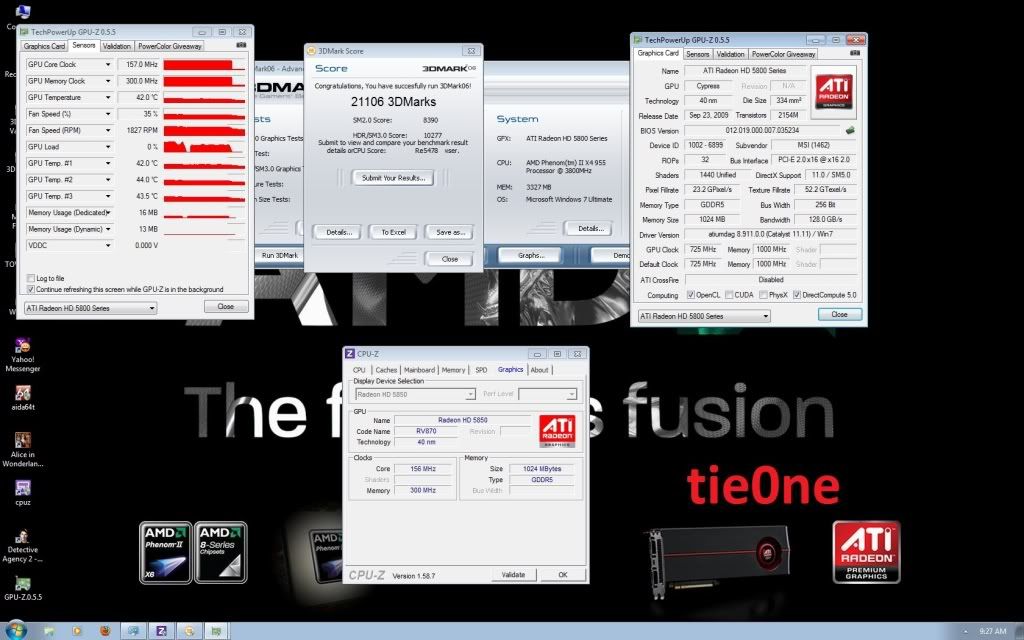The width and height of the screenshot is (1024, 640).
Task: Open the SPD tab in CPU-Z
Action: coord(481,370)
